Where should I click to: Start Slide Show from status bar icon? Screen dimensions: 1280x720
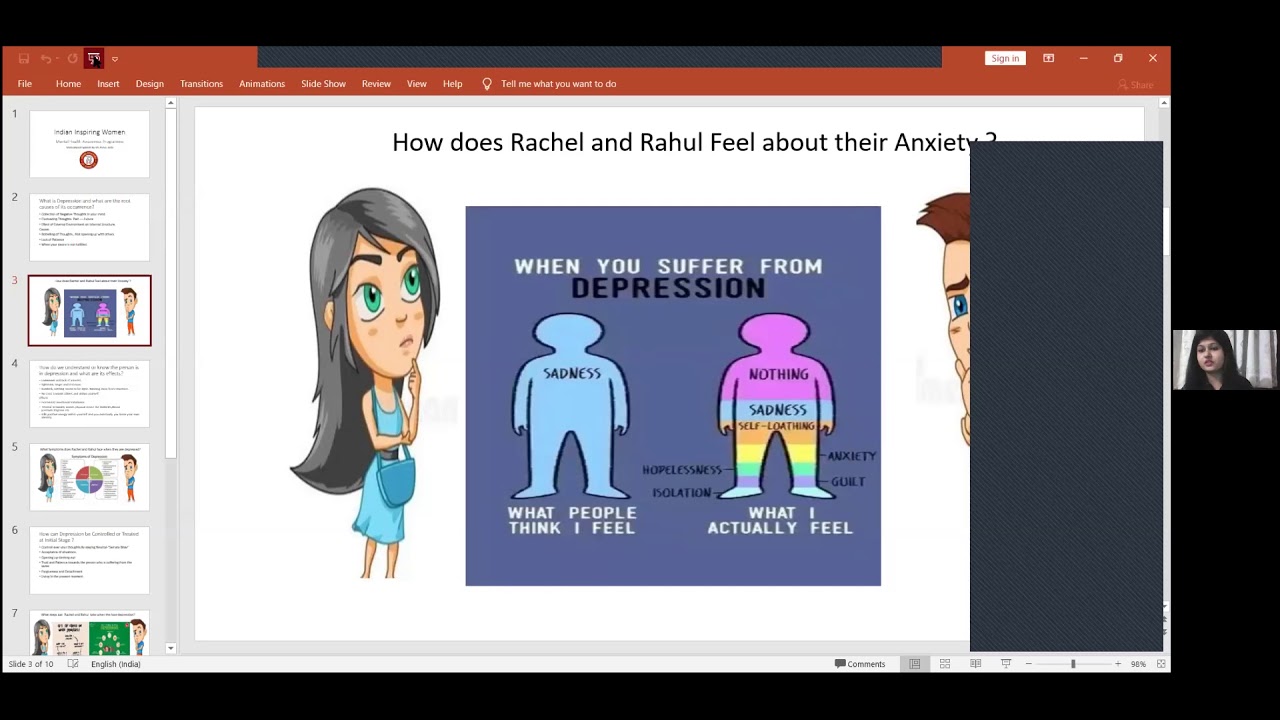[x=1006, y=664]
